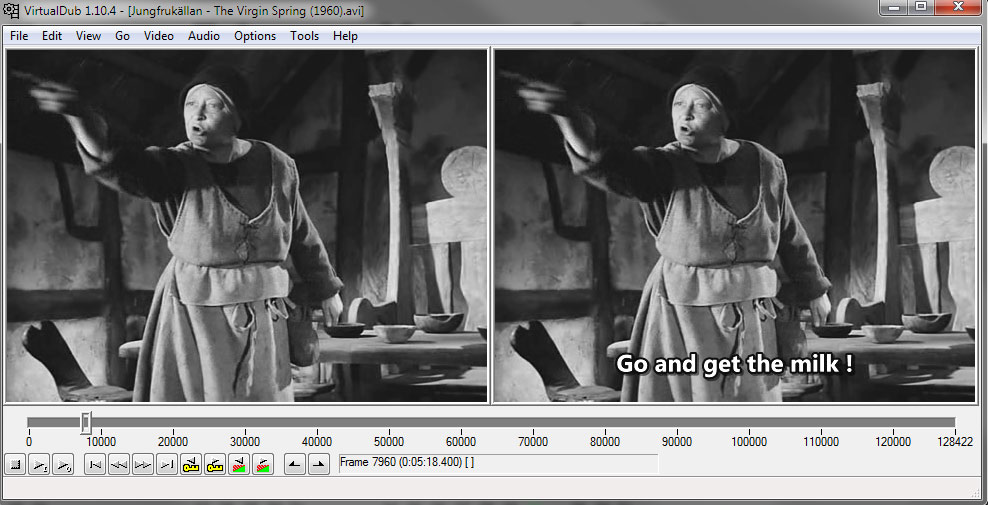The height and width of the screenshot is (505, 988).
Task: Open the Tools menu
Action: coord(304,36)
